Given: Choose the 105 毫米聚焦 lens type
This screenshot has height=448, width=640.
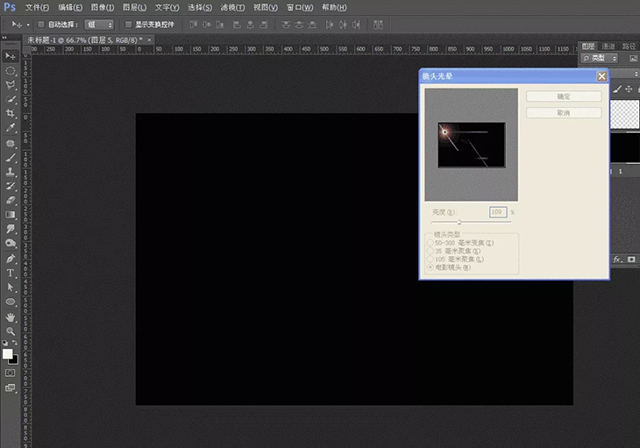Looking at the screenshot, I should coord(431,259).
